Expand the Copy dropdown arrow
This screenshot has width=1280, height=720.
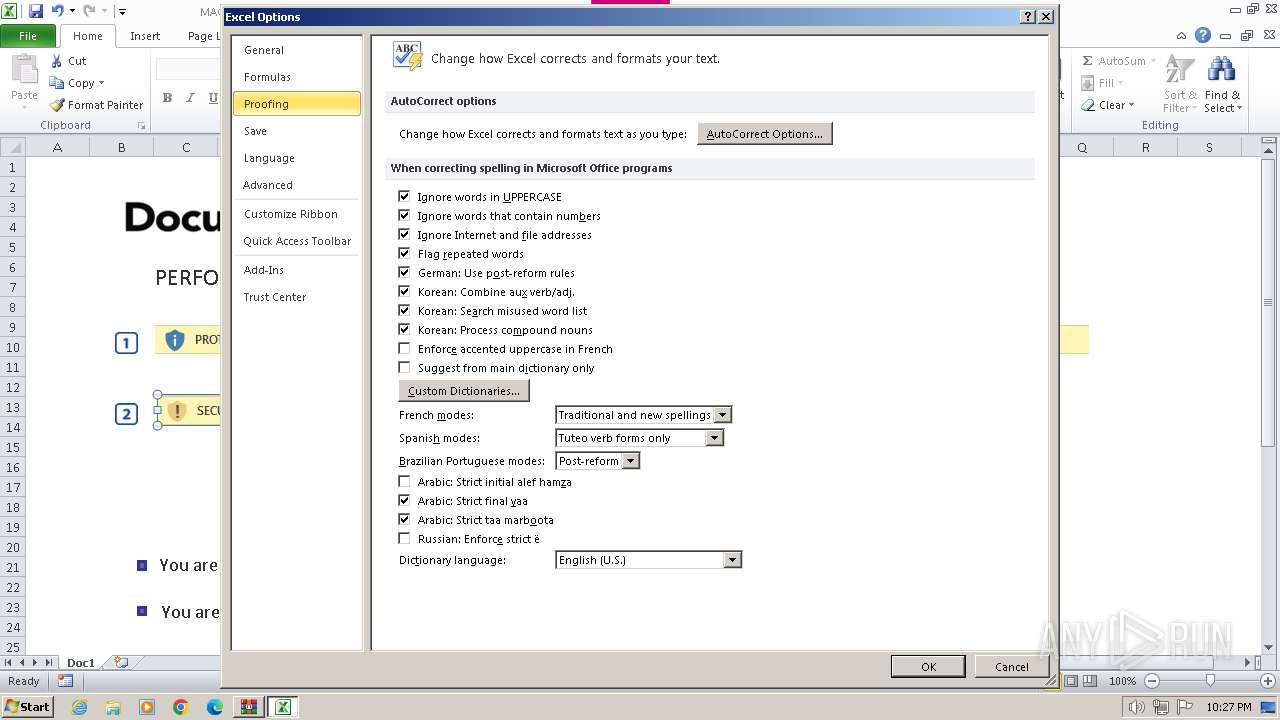pos(101,84)
